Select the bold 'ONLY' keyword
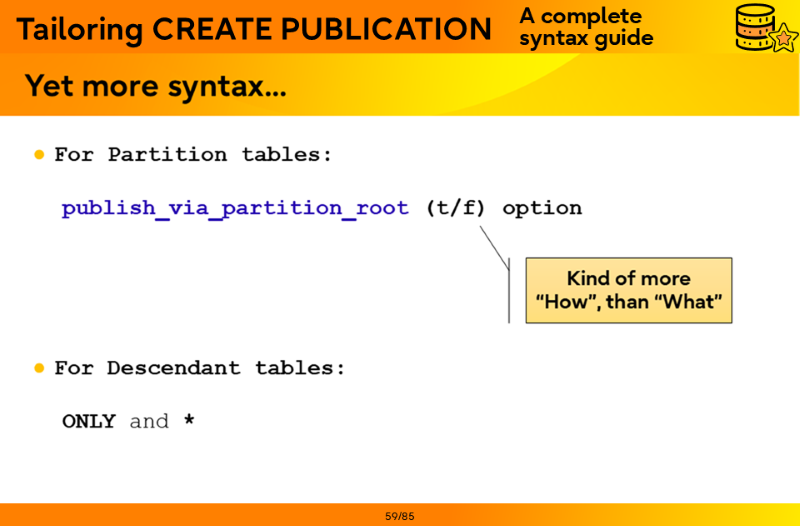This screenshot has width=800, height=526. 89,421
